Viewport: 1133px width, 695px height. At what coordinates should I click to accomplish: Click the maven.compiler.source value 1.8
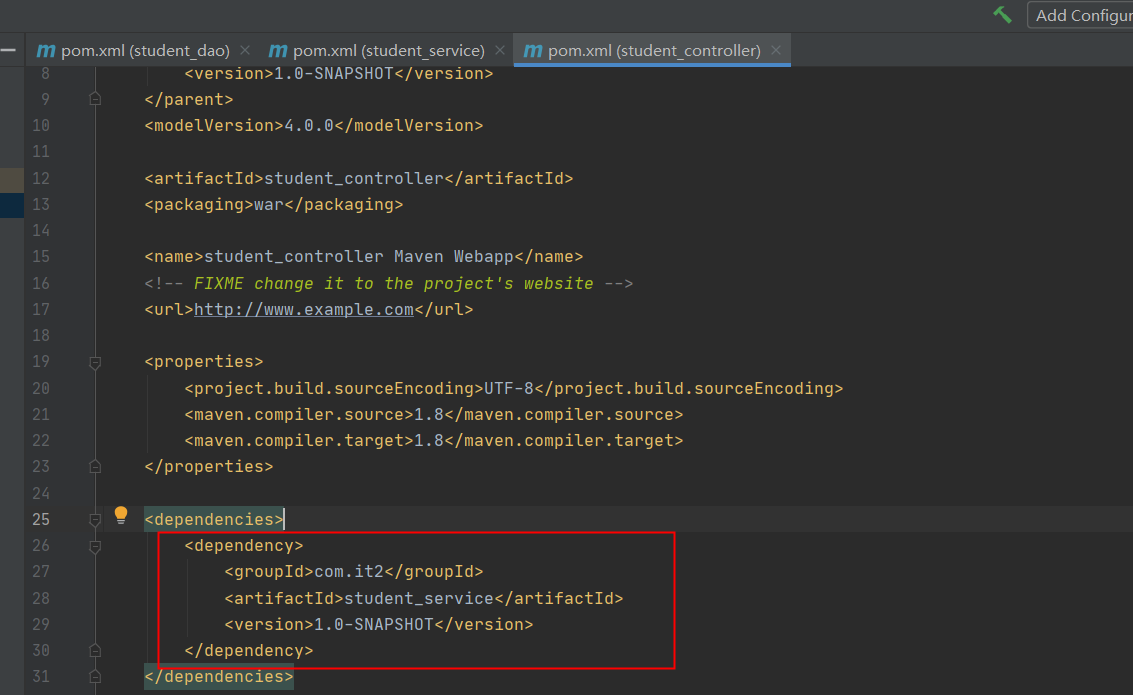(x=428, y=415)
